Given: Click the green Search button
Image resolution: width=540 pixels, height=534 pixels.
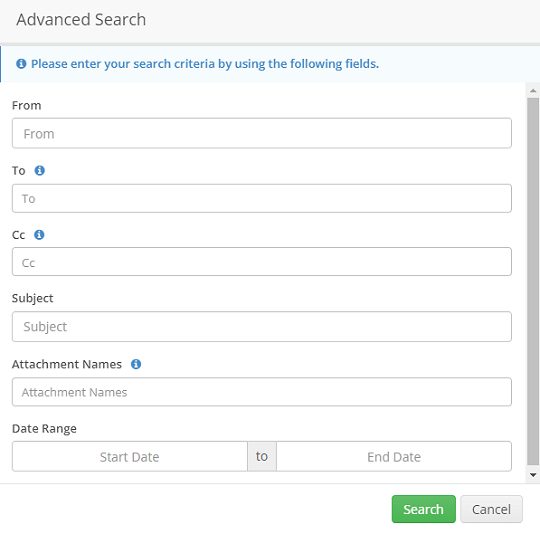Looking at the screenshot, I should coord(424,509).
